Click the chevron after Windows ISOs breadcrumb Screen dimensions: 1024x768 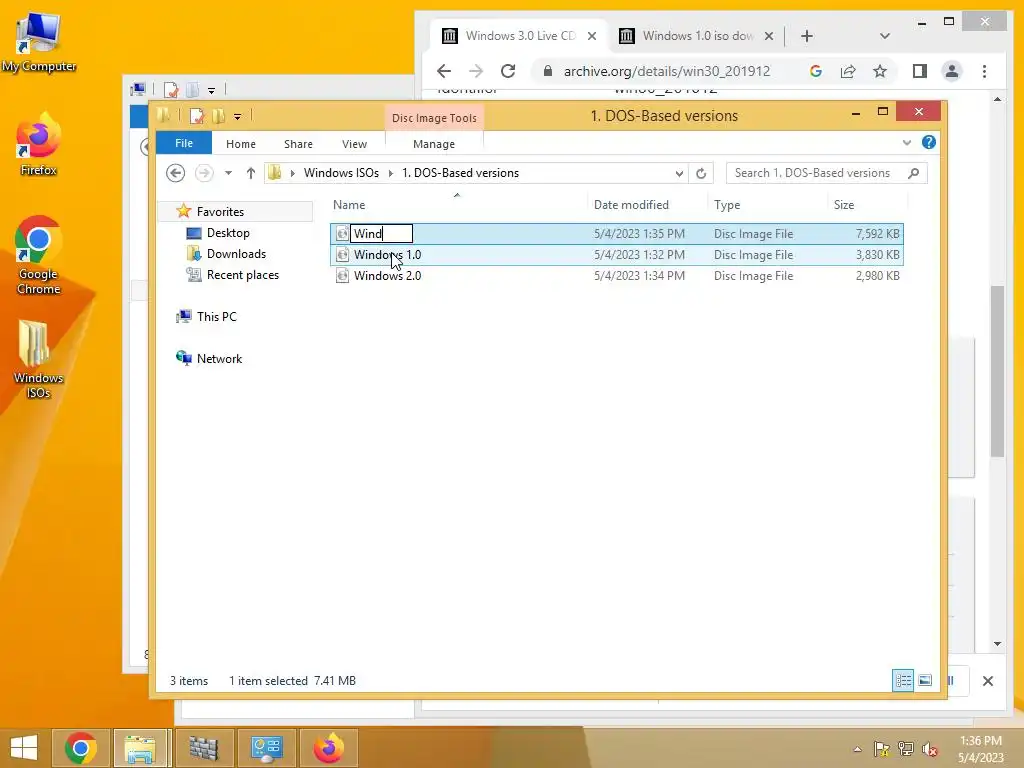[391, 173]
